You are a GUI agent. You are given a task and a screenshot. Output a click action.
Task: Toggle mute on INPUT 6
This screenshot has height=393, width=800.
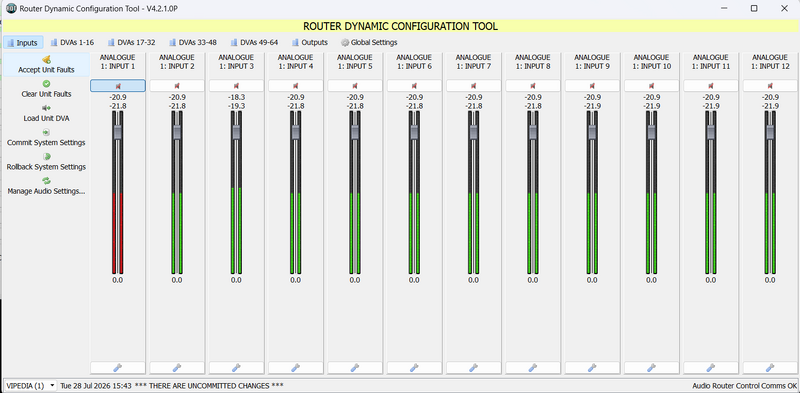pos(414,86)
